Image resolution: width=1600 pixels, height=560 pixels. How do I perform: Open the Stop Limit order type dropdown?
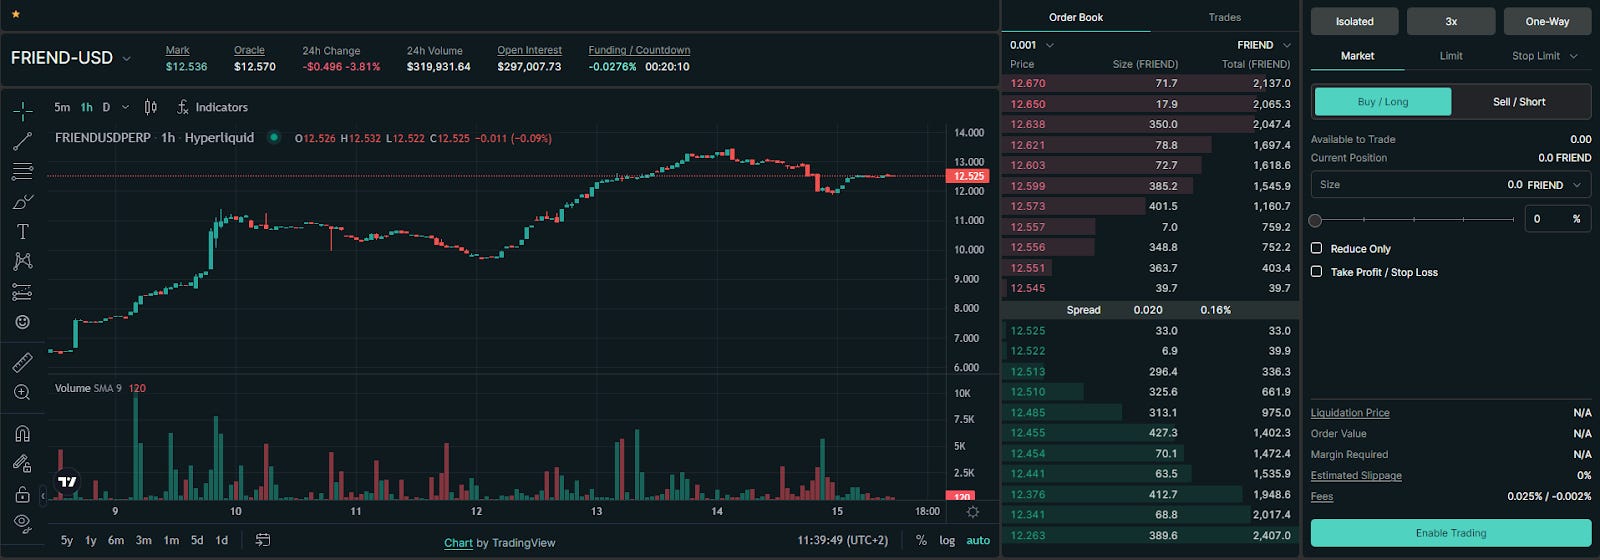tap(1545, 56)
